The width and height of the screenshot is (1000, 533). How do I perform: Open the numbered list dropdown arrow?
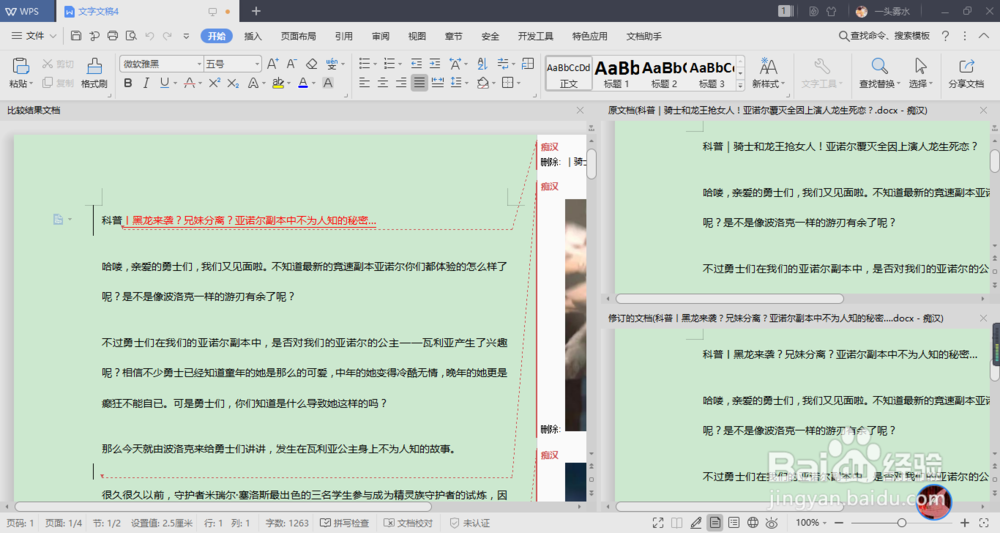pyautogui.click(x=400, y=64)
